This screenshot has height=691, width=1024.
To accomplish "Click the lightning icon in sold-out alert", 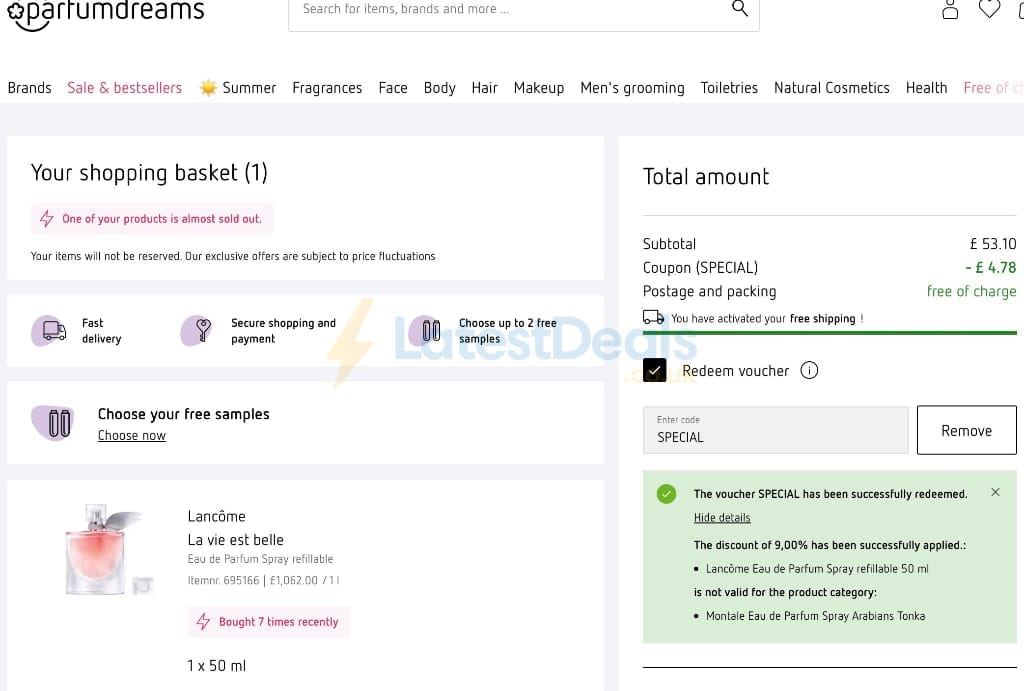I will tap(46, 219).
